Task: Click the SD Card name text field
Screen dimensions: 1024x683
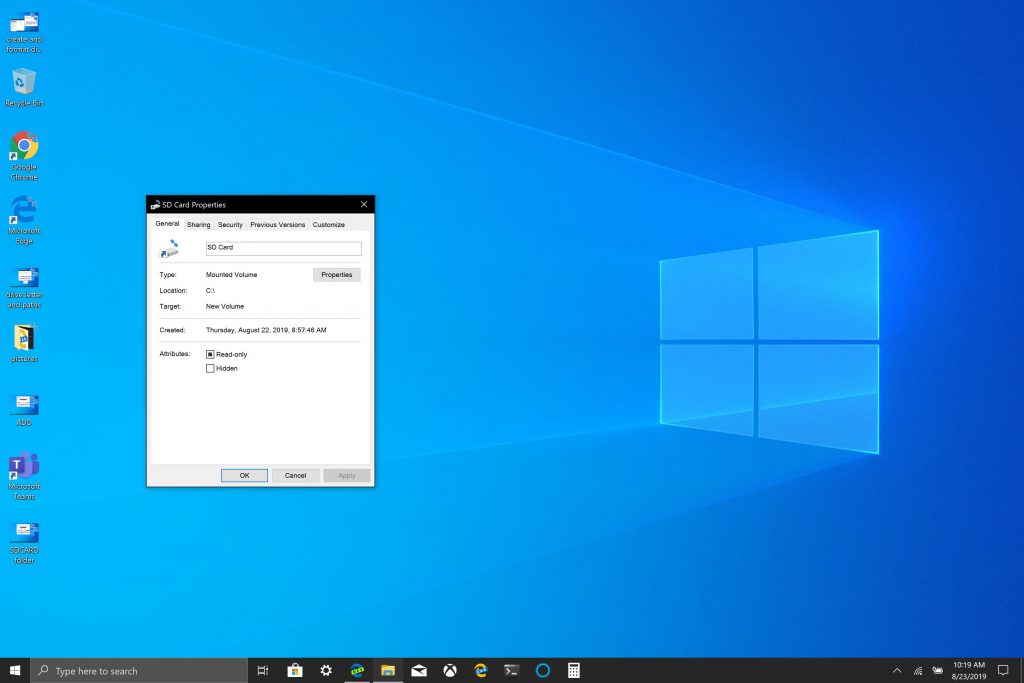Action: click(x=283, y=248)
